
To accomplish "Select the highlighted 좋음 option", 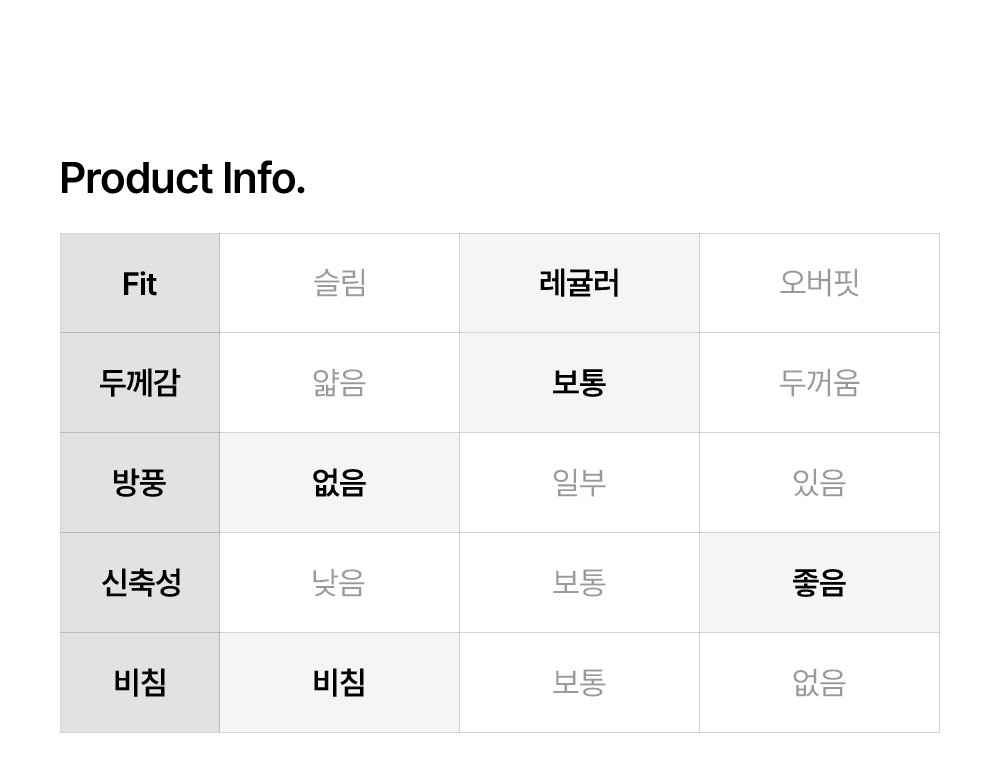I will pyautogui.click(x=819, y=583).
